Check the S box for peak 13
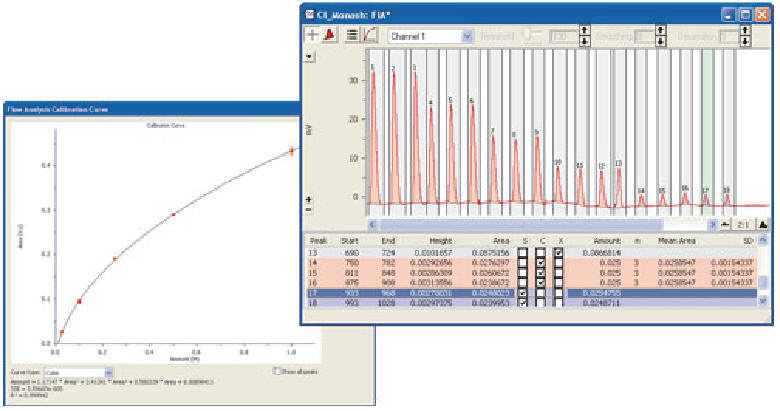 [522, 253]
